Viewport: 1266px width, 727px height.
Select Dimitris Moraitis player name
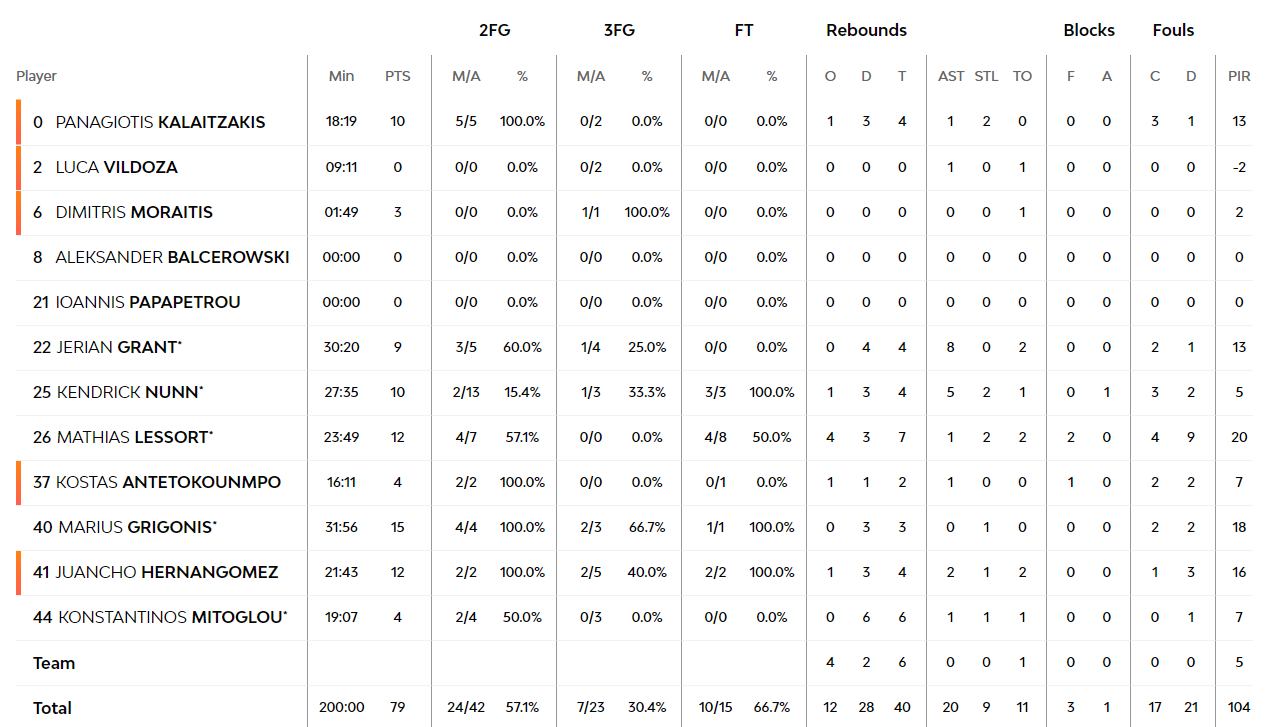point(134,212)
